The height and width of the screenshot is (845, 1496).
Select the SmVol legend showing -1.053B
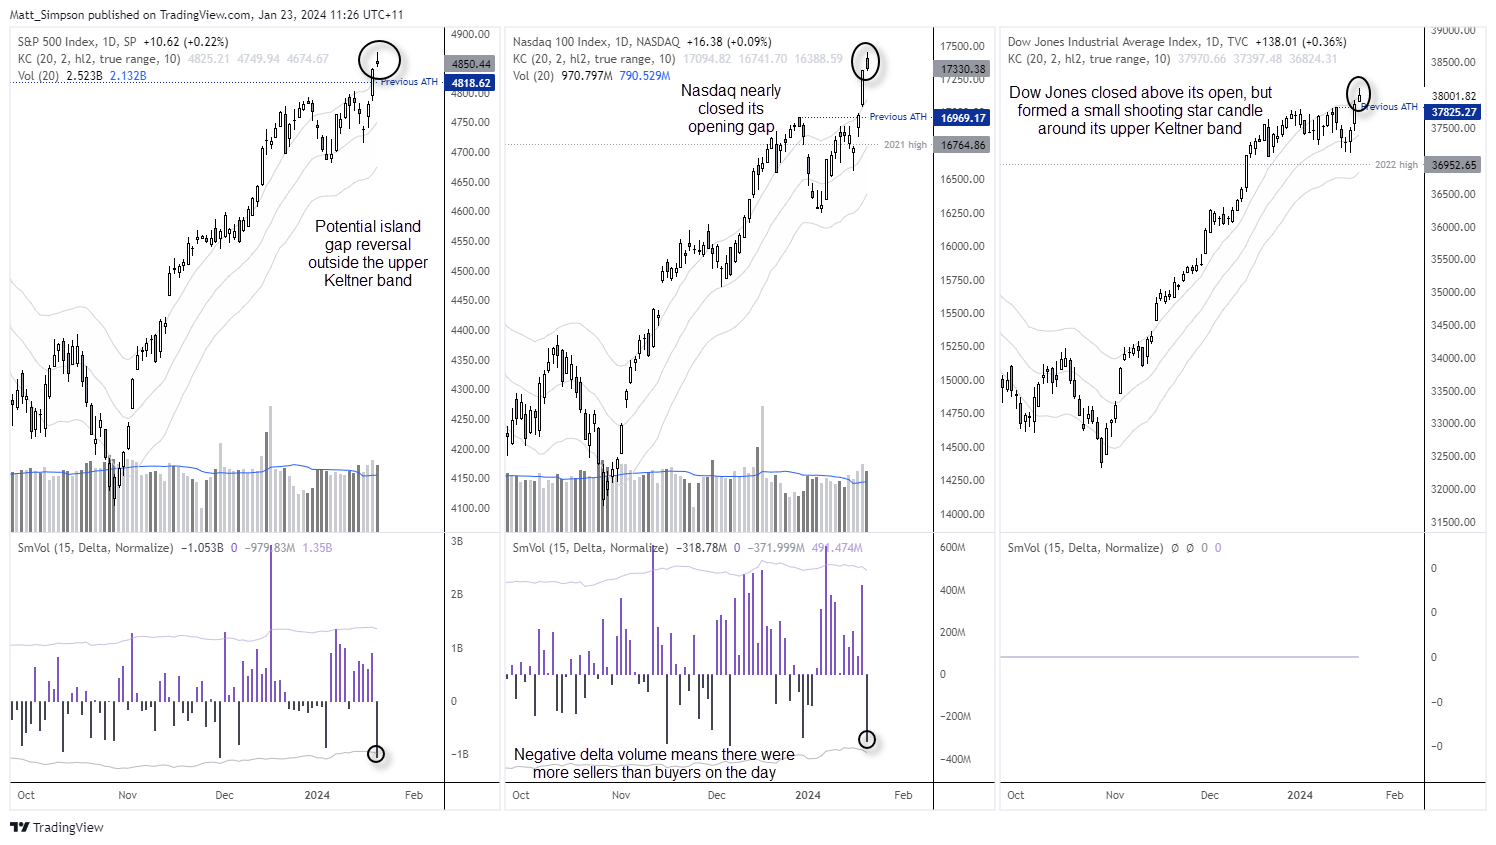[175, 548]
